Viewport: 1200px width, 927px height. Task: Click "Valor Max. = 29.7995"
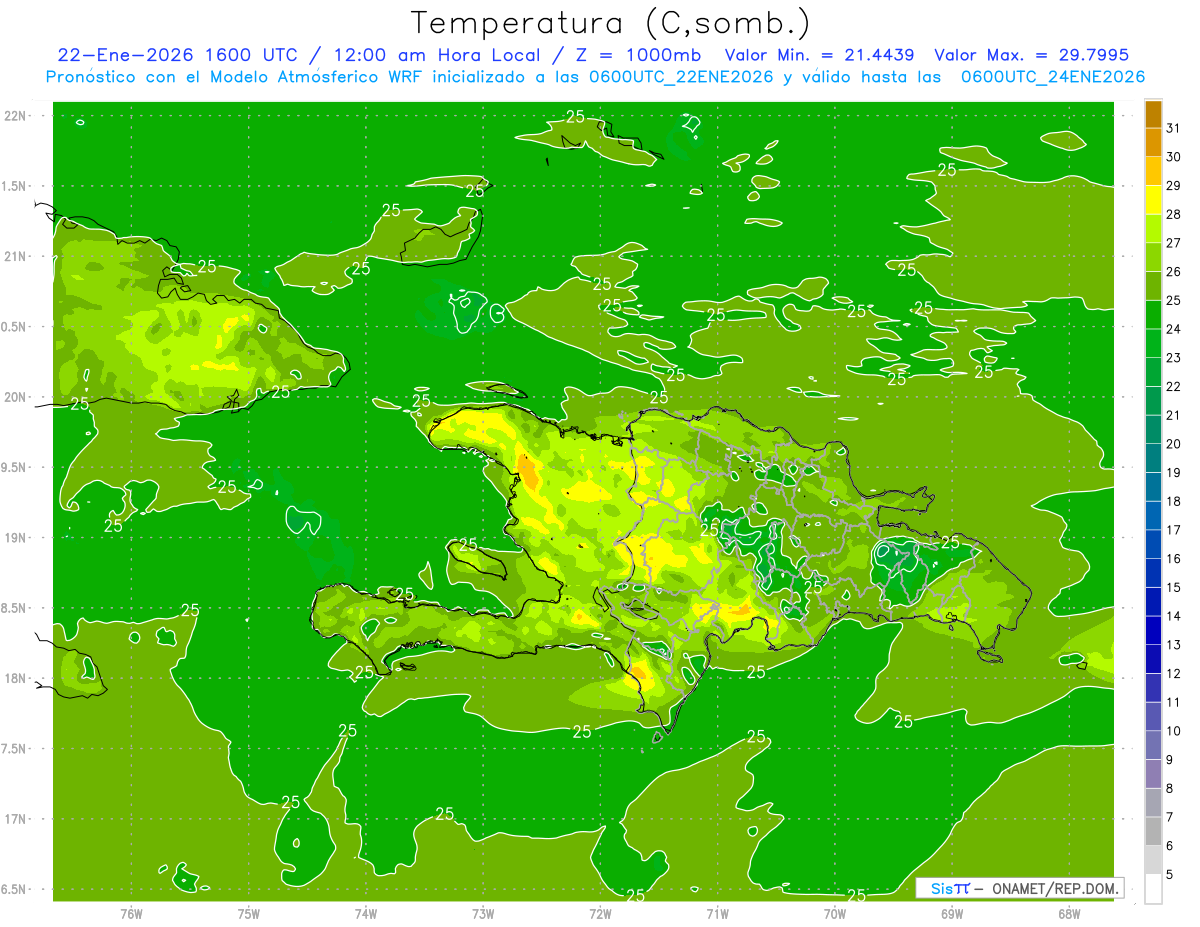tap(1031, 55)
